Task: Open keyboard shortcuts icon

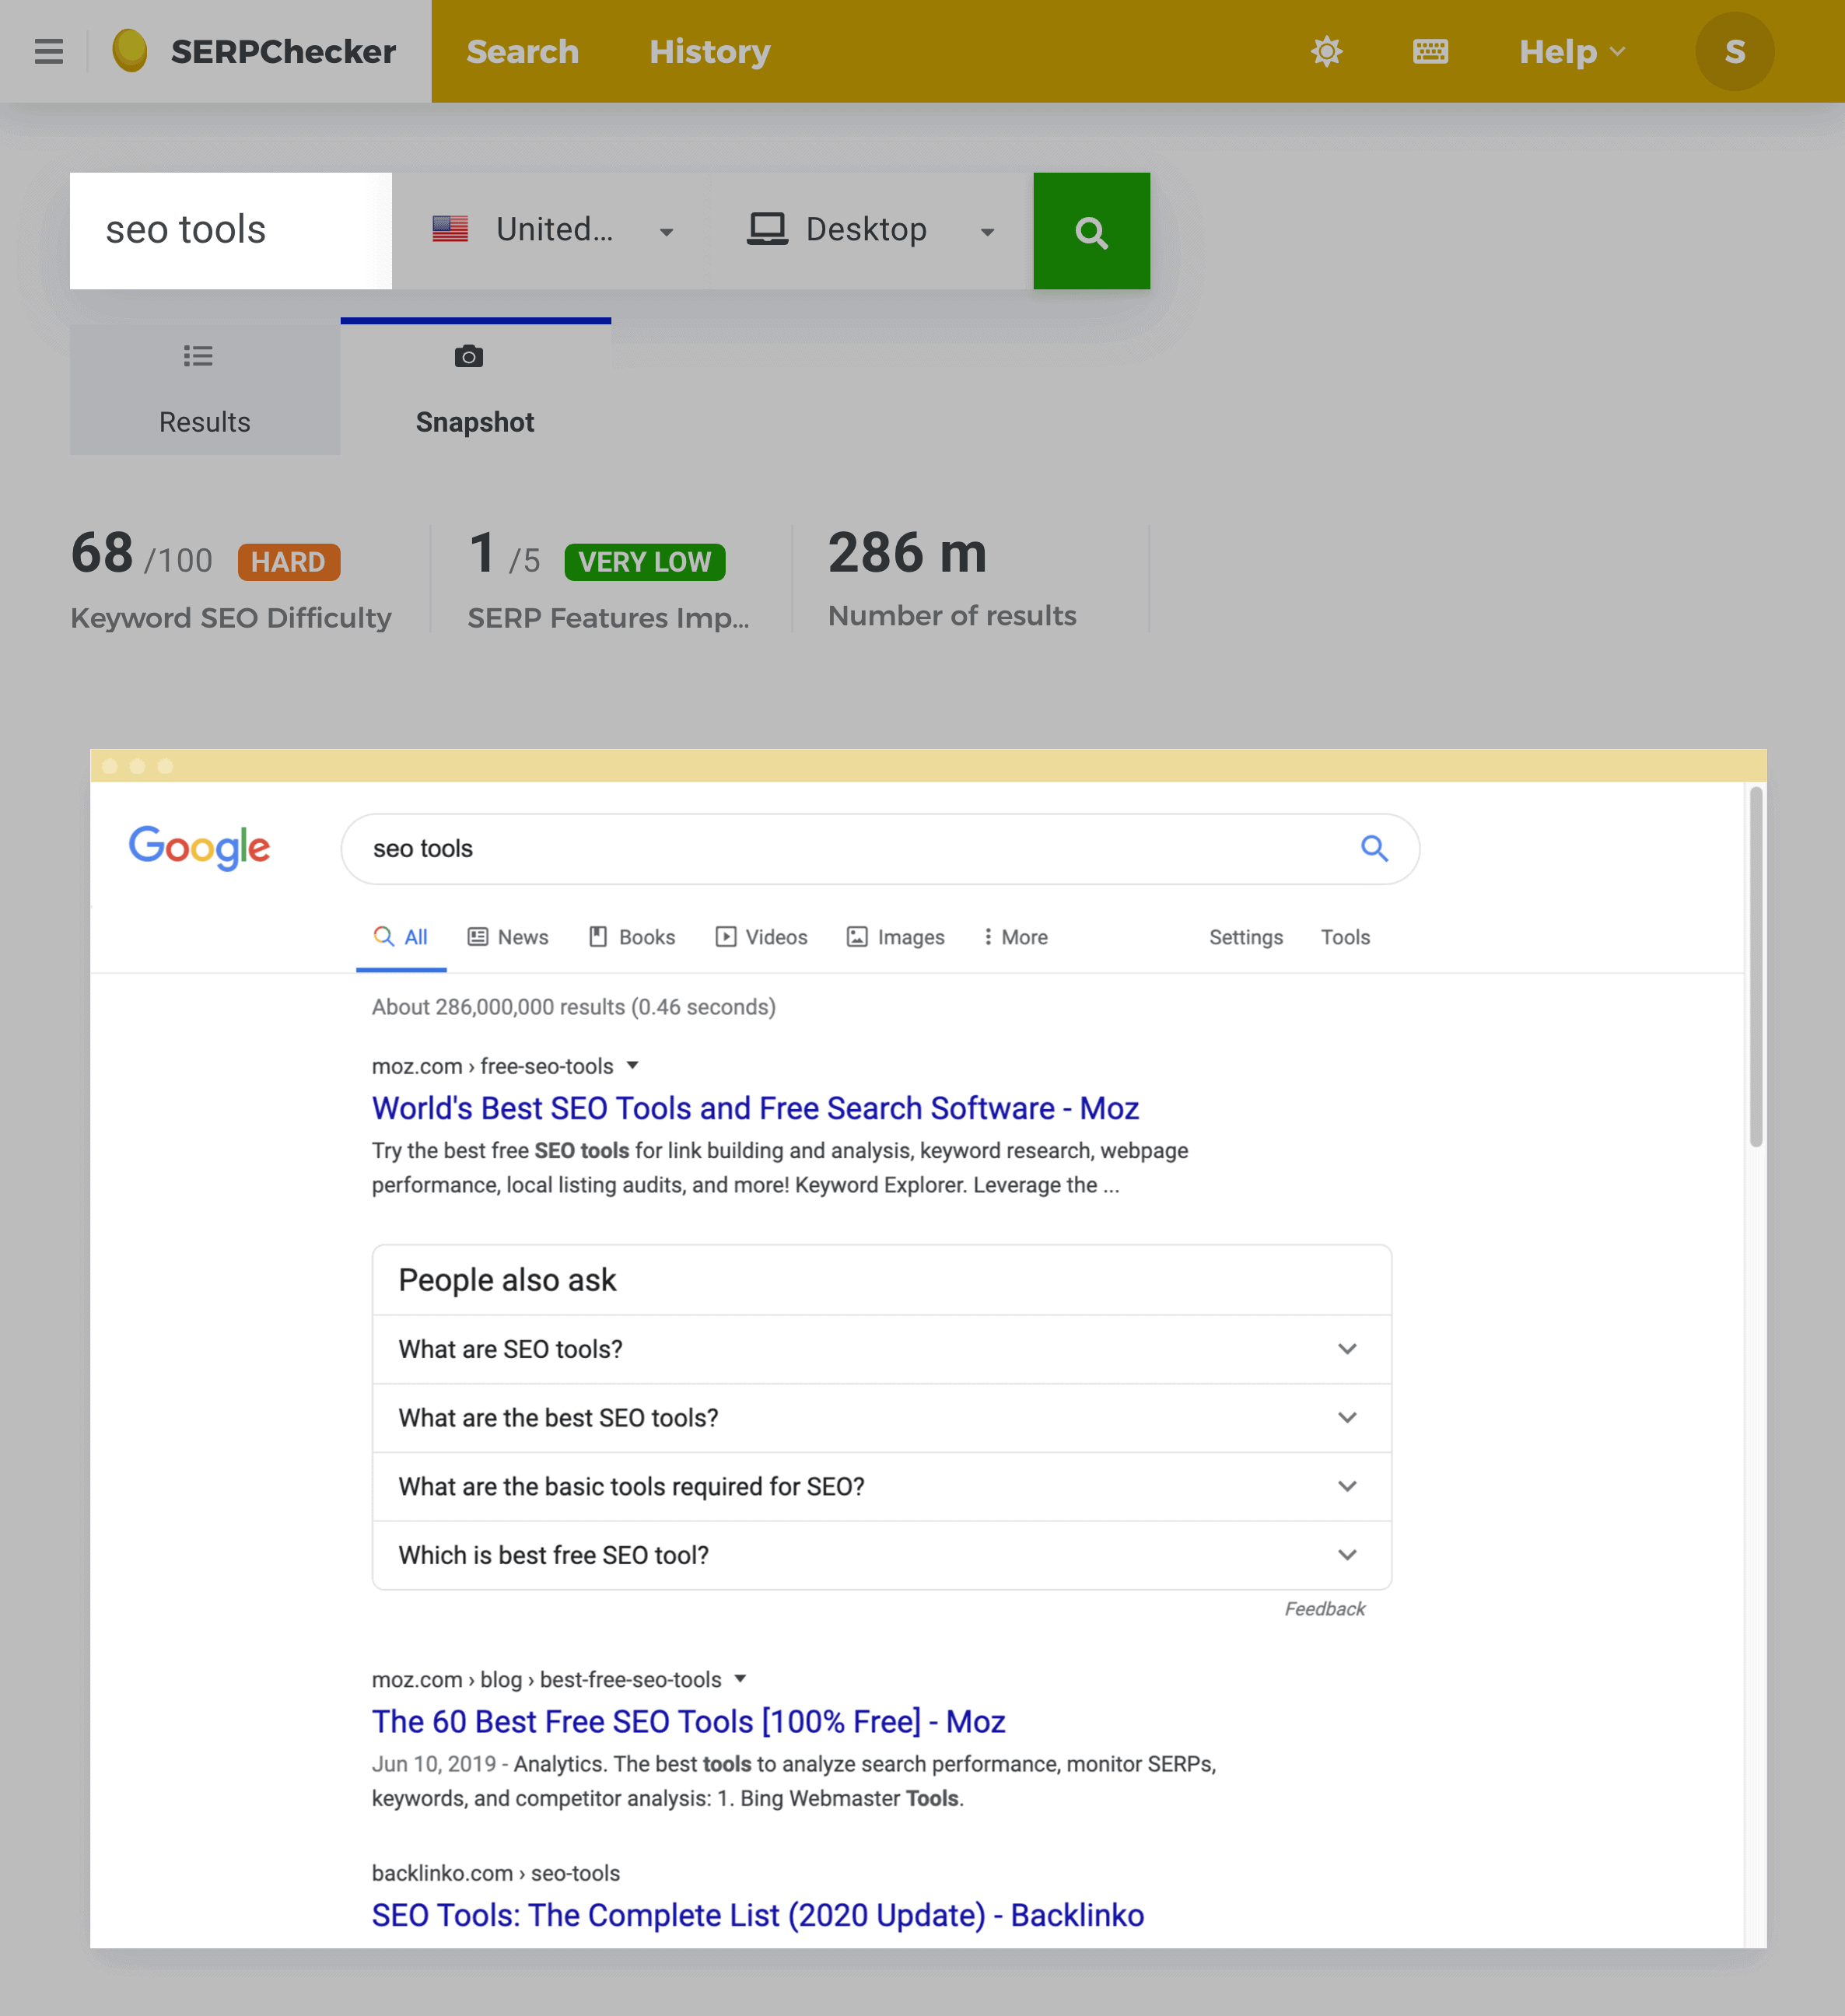Action: pyautogui.click(x=1430, y=51)
